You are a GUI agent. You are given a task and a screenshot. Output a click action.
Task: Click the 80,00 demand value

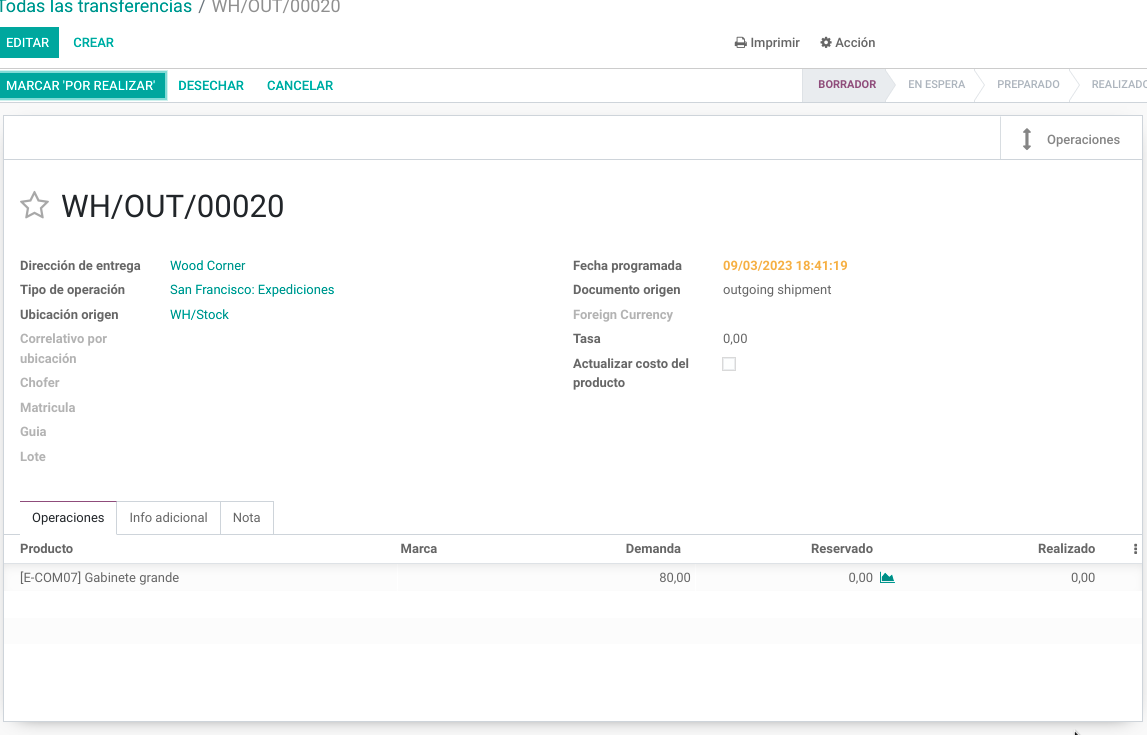point(674,578)
